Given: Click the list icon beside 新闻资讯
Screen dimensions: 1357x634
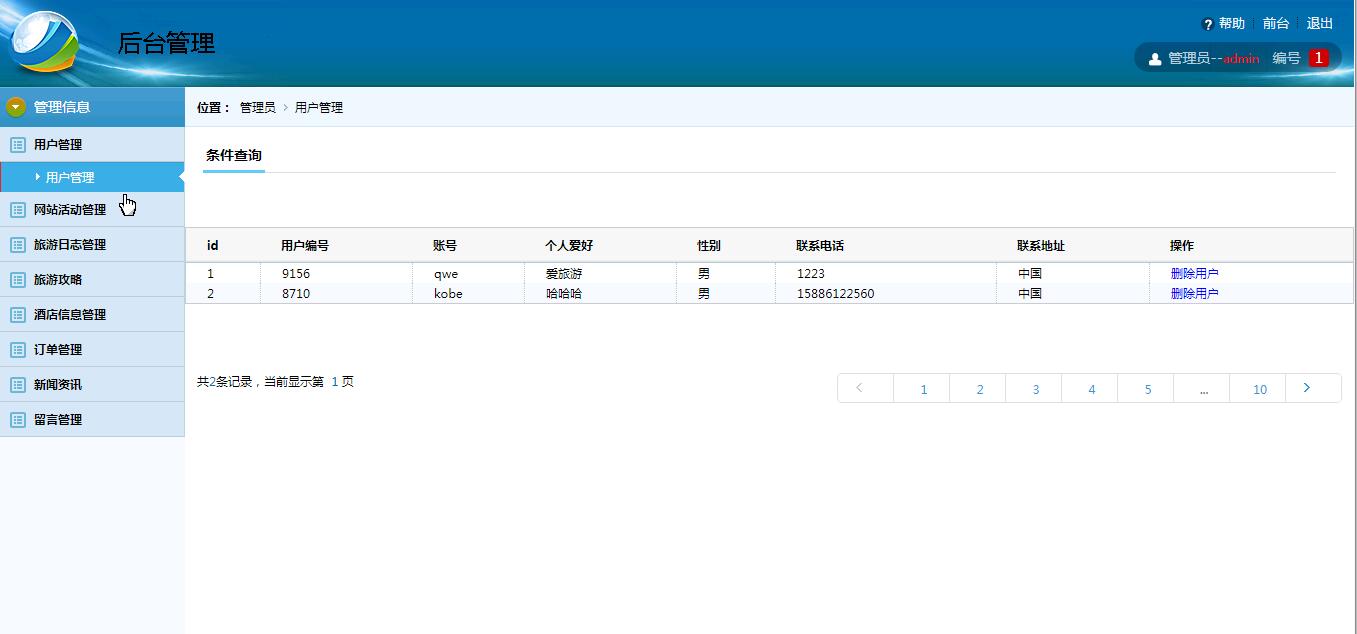Looking at the screenshot, I should [x=17, y=385].
